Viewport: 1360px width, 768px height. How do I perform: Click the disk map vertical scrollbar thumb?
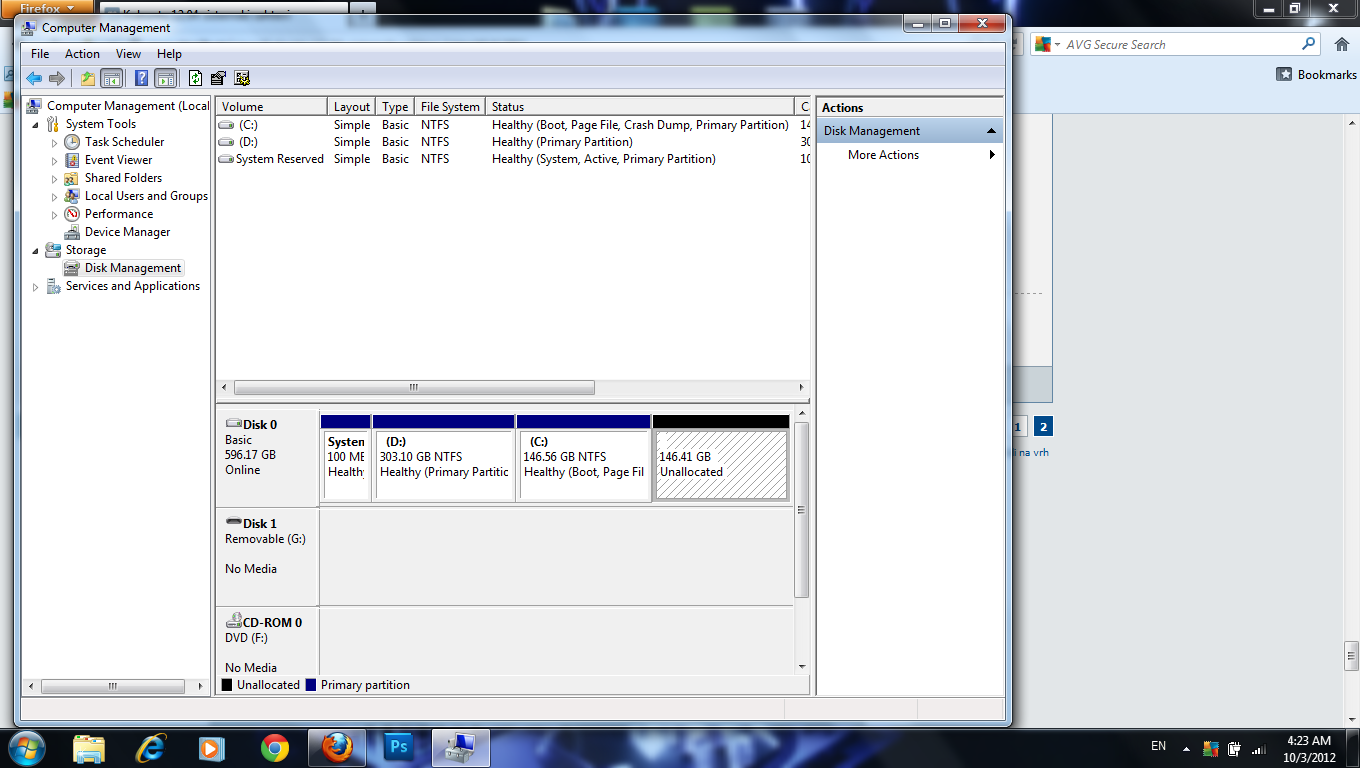pos(801,510)
